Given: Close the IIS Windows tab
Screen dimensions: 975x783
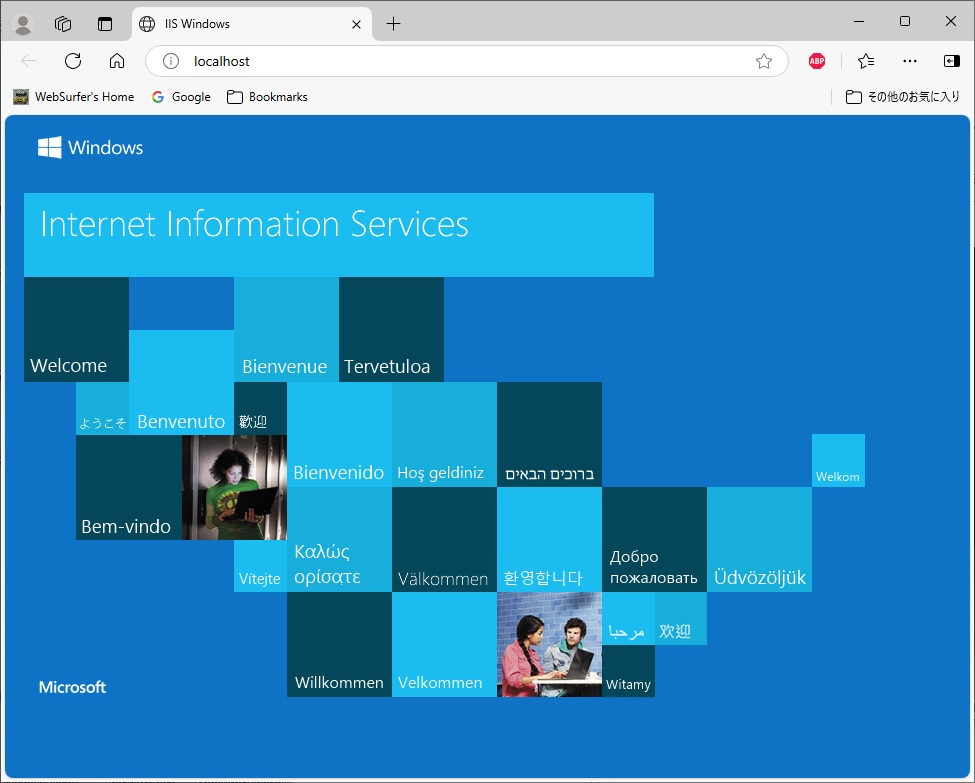Looking at the screenshot, I should (x=356, y=24).
